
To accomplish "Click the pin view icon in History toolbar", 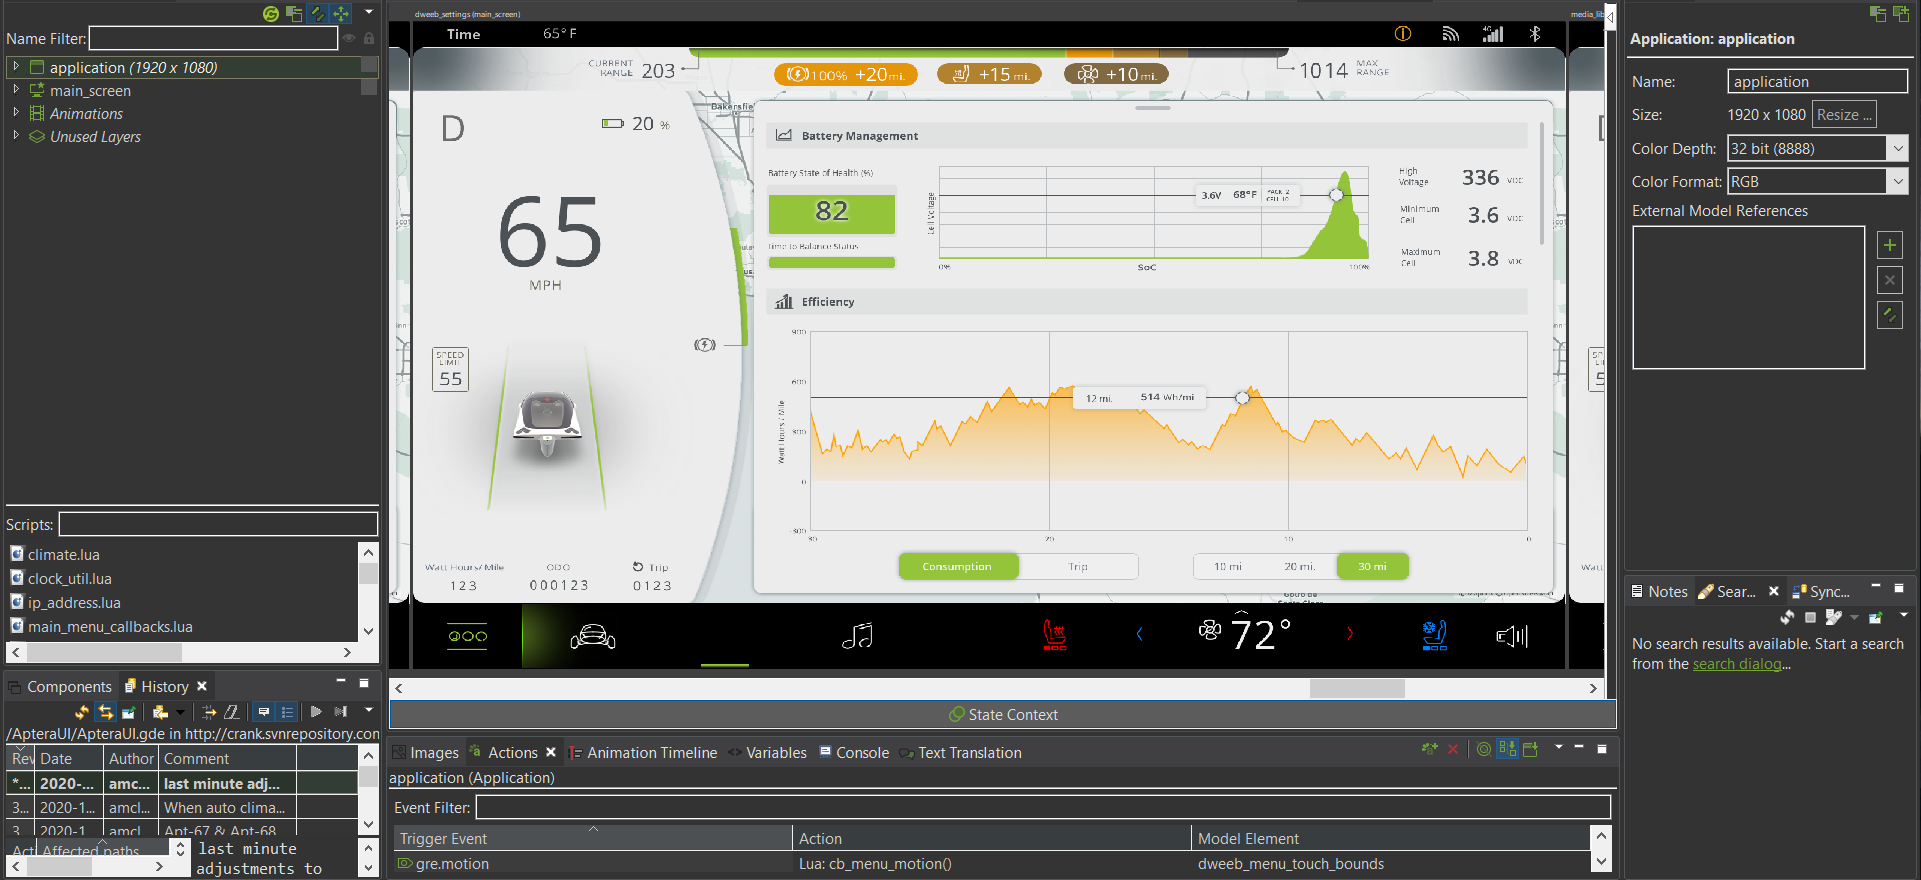I will pyautogui.click(x=128, y=712).
